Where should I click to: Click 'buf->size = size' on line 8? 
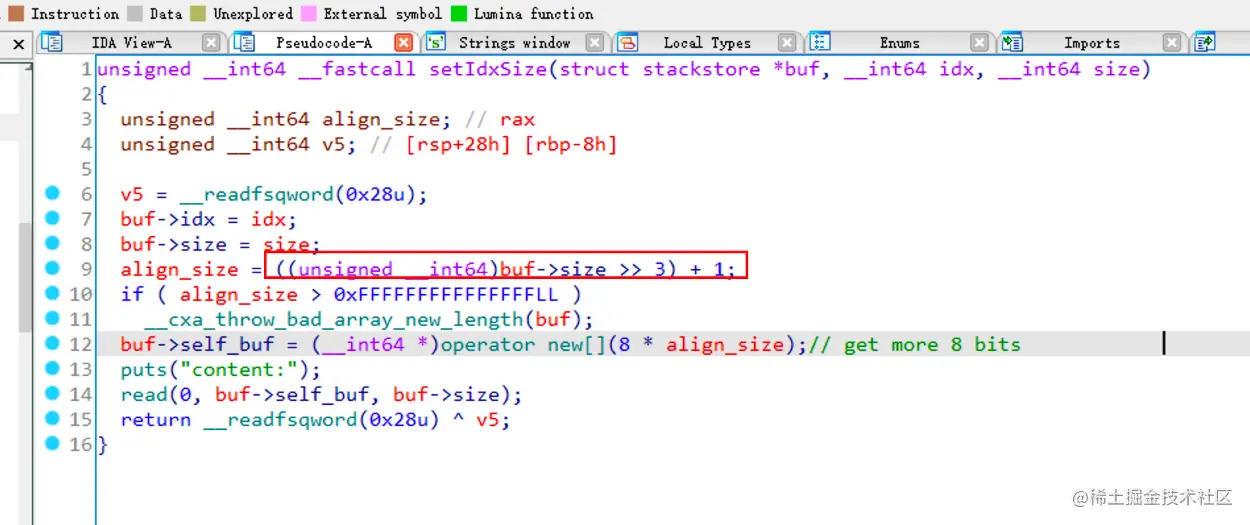pyautogui.click(x=218, y=244)
